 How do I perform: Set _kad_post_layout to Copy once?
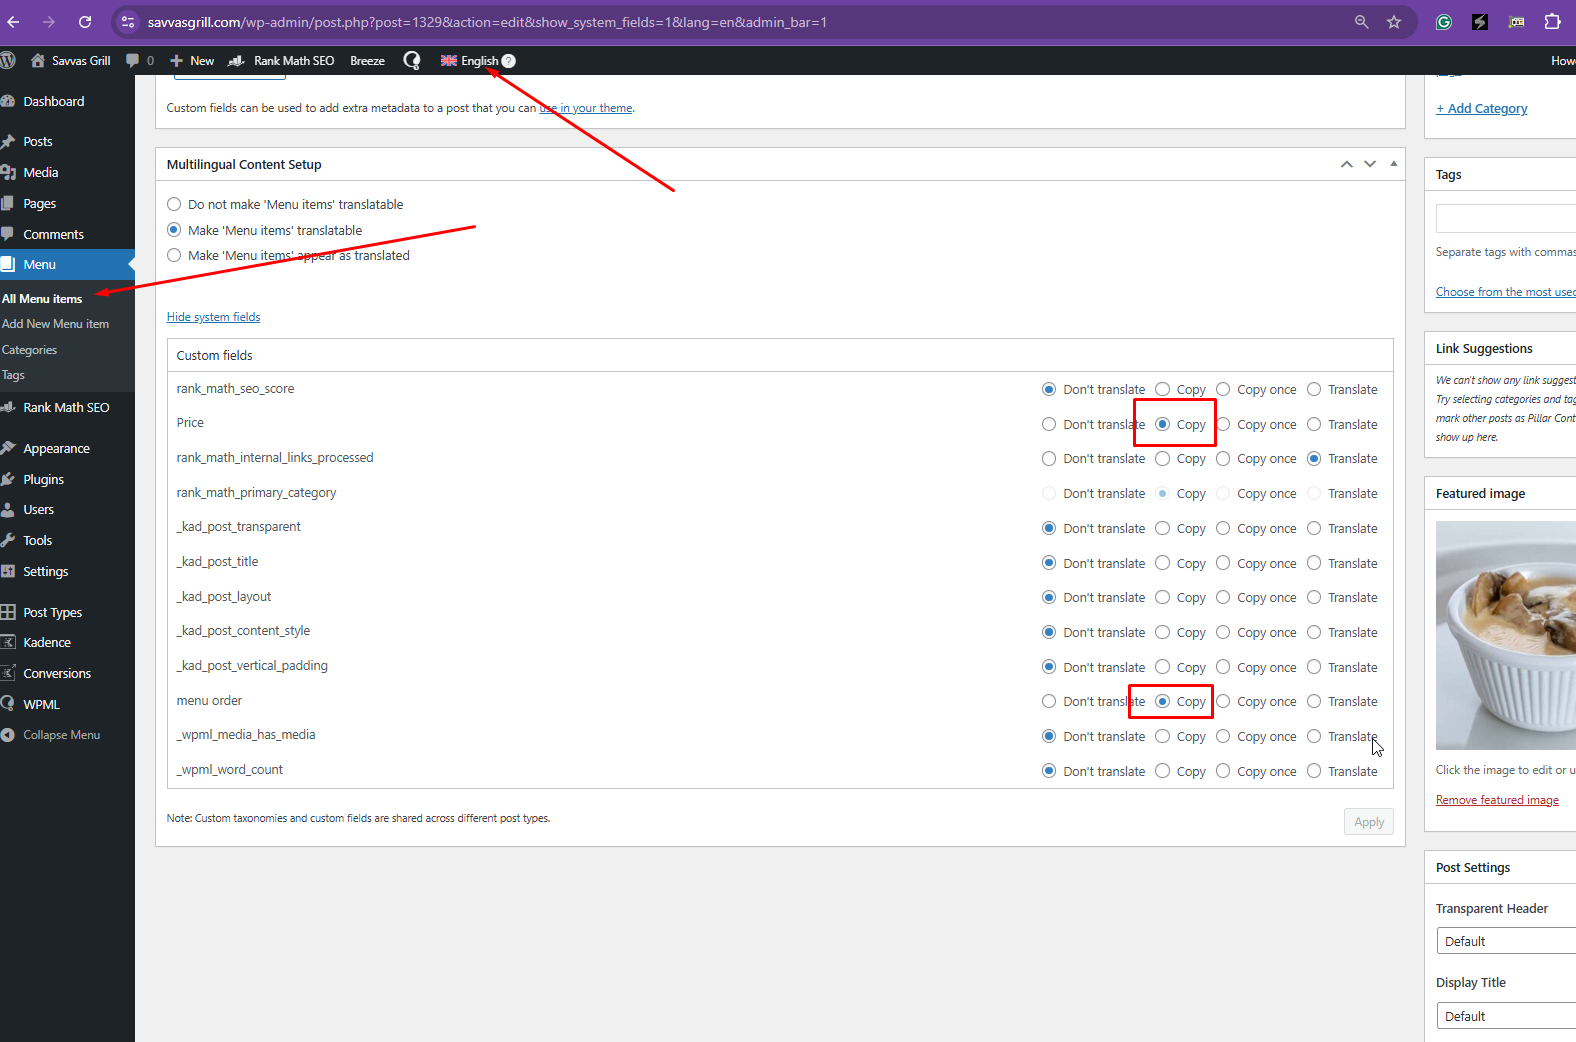tap(1223, 597)
